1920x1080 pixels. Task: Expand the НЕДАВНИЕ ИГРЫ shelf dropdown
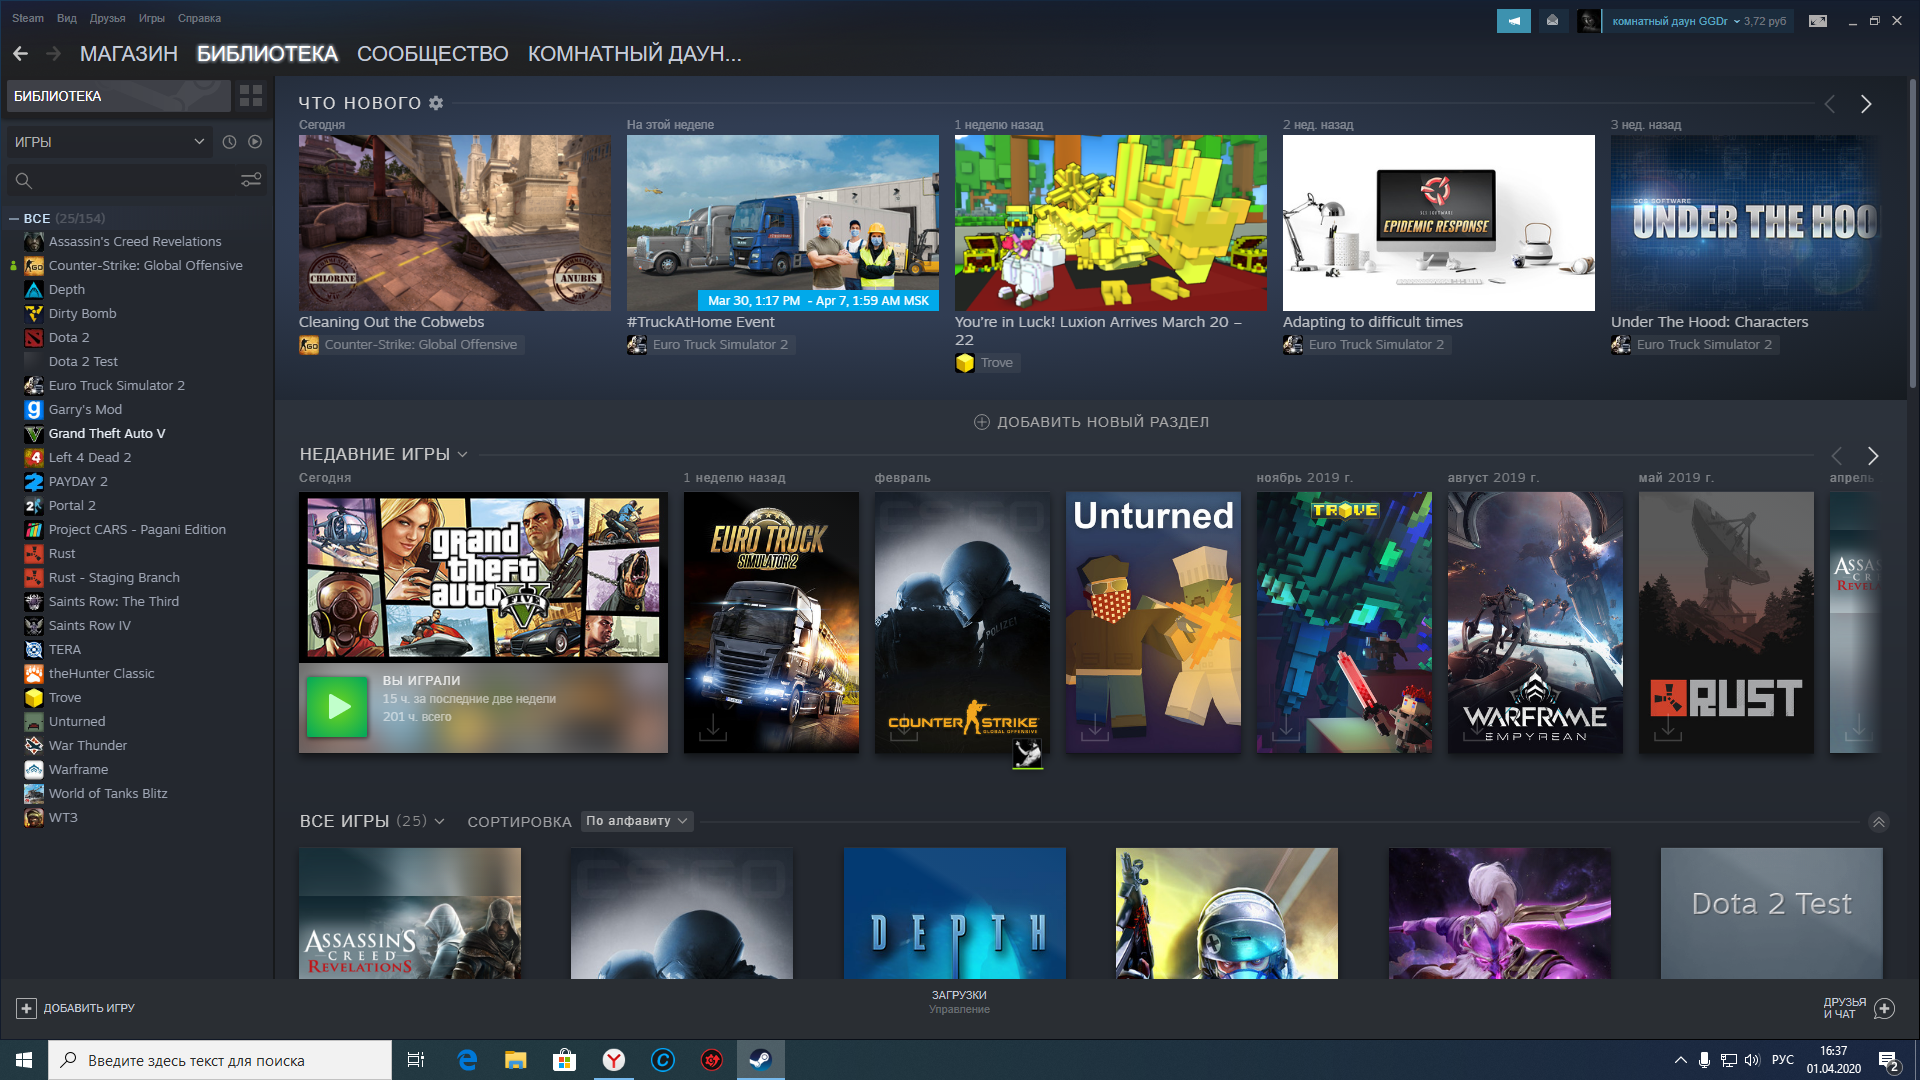463,455
